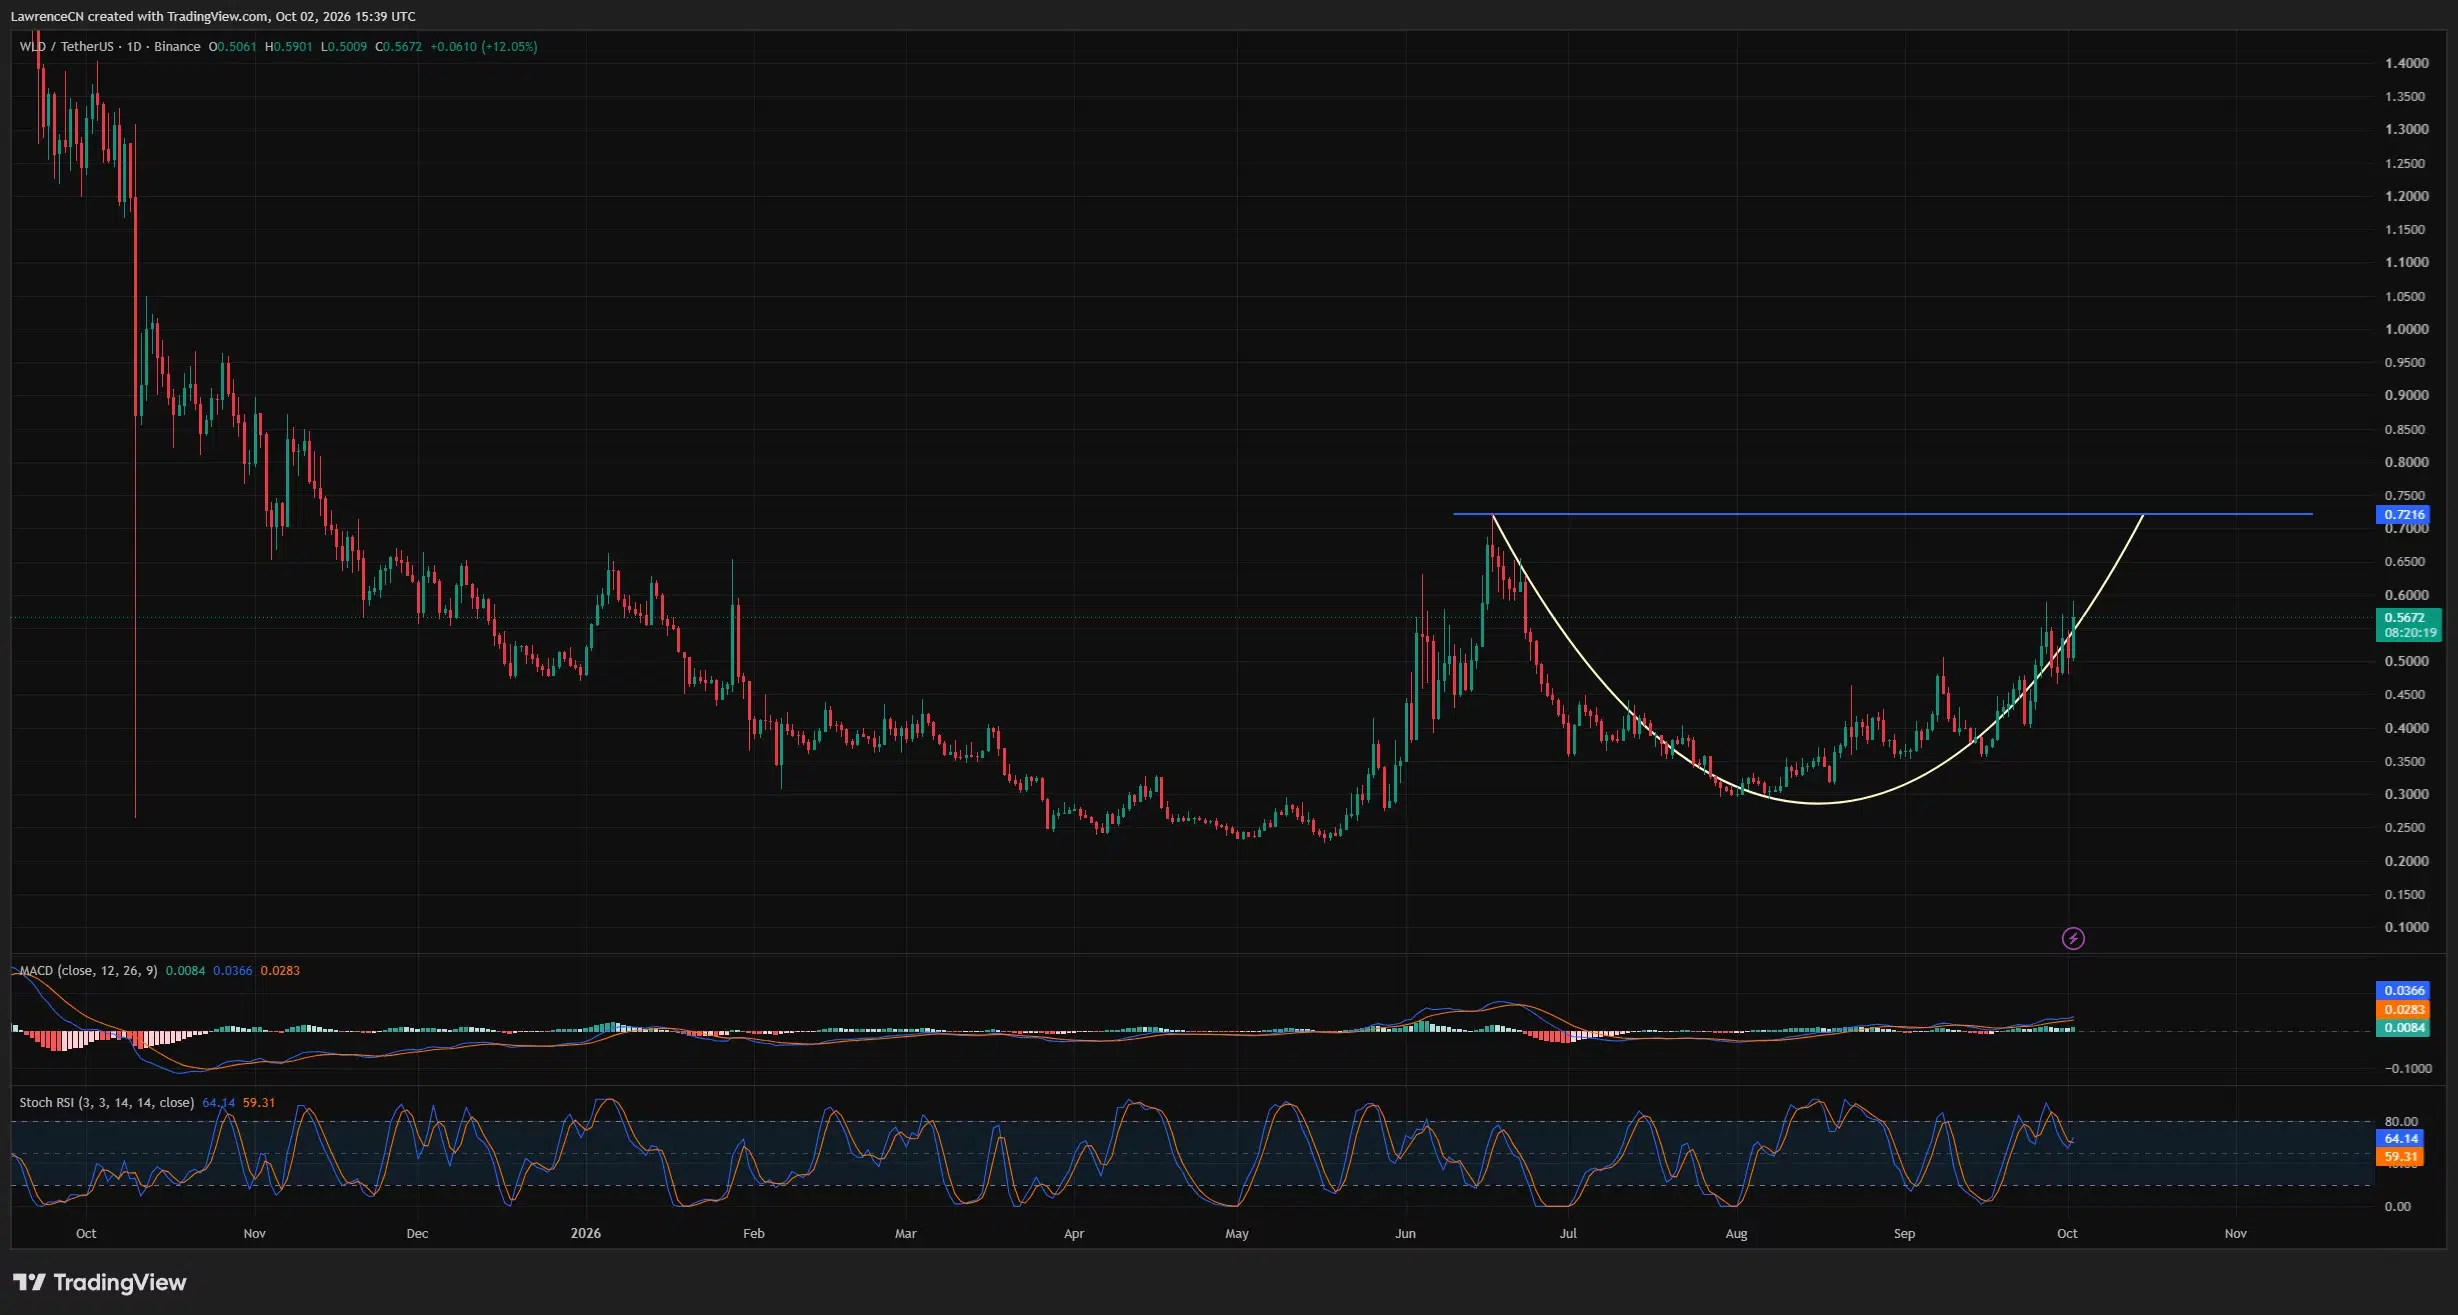This screenshot has height=1315, width=2458.
Task: Click the O0.5061 open value in legend
Action: (x=233, y=46)
